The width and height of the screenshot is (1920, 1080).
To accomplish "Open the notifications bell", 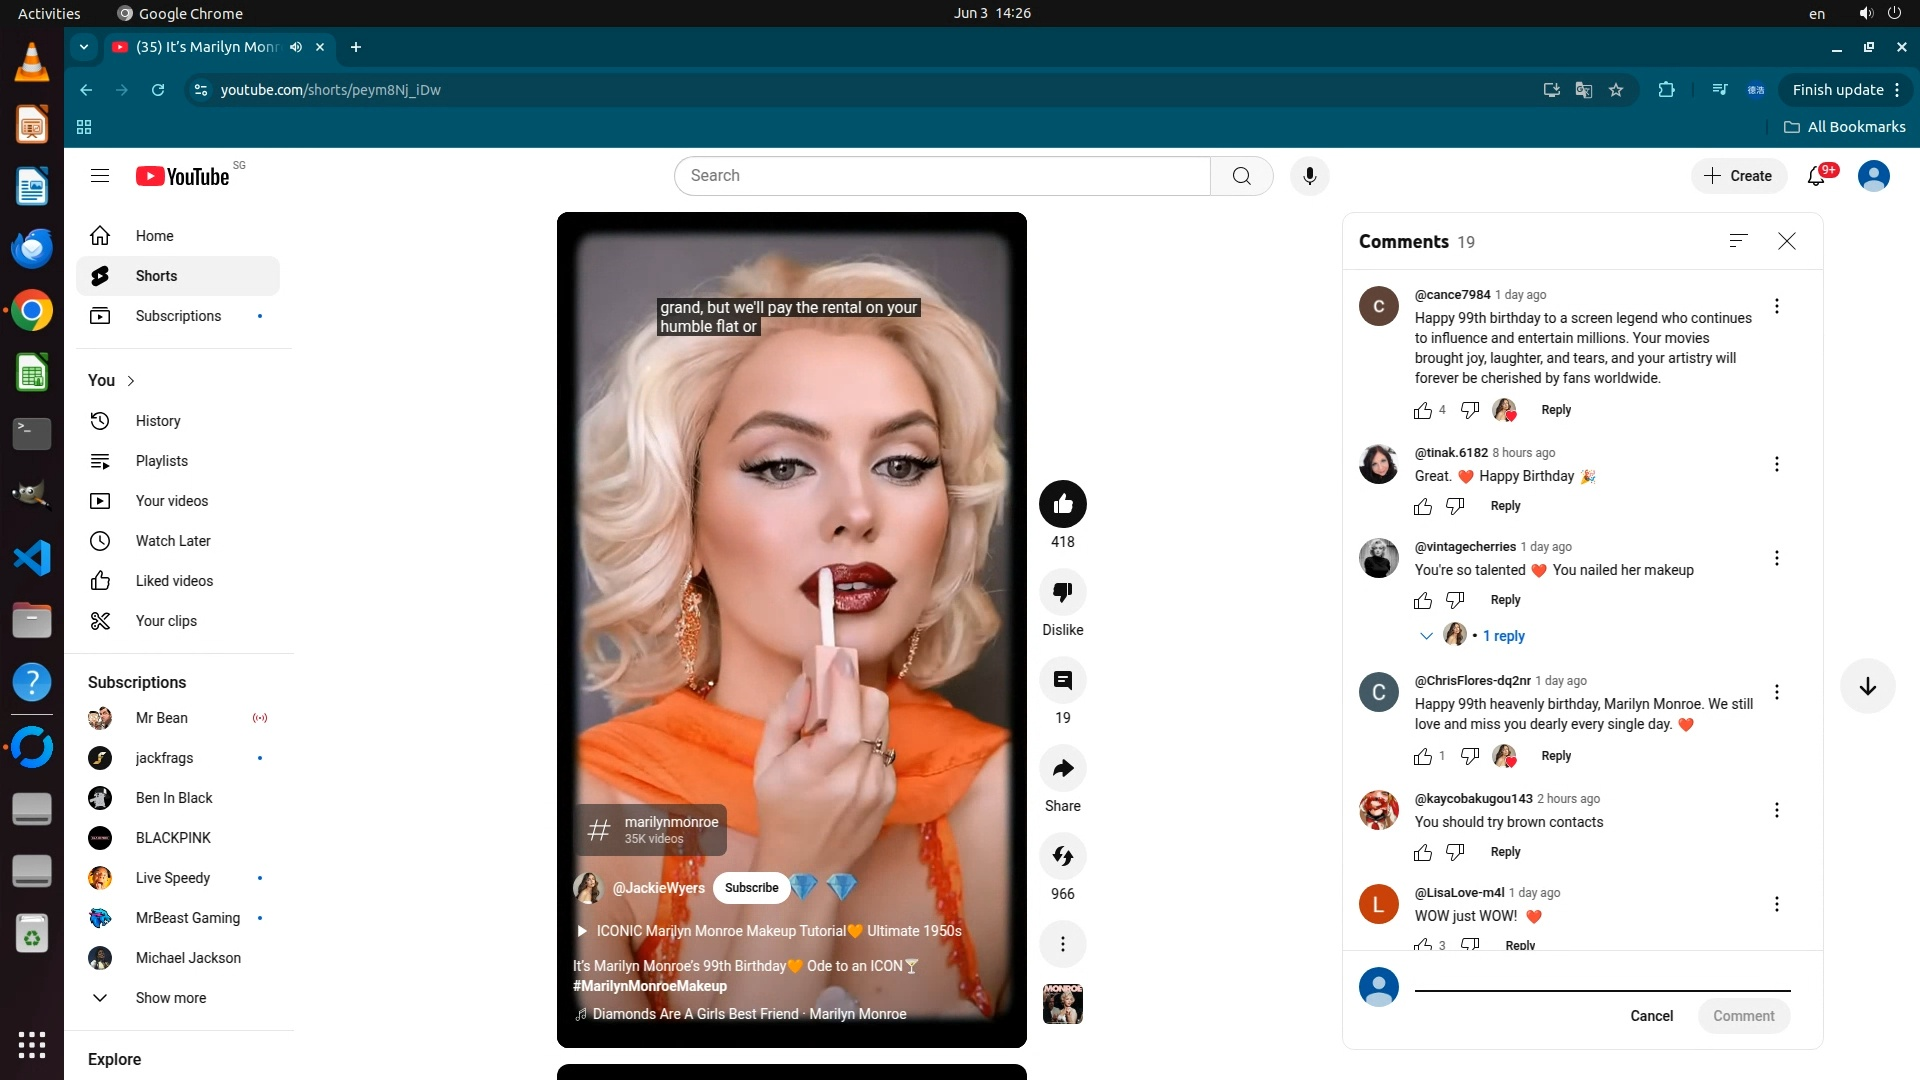I will [x=1816, y=176].
